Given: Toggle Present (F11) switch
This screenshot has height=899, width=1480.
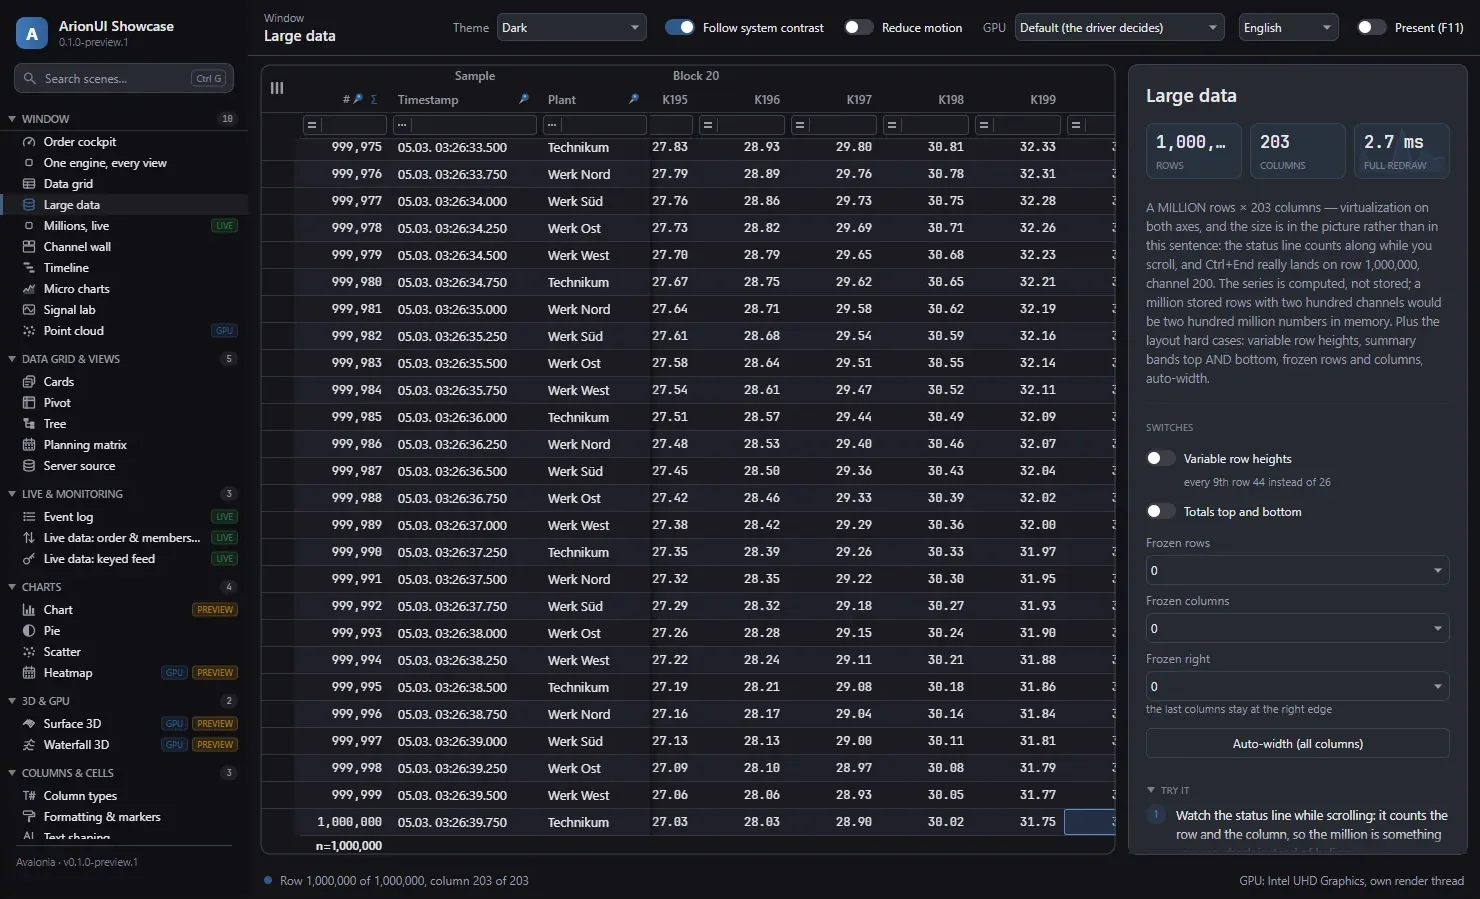Looking at the screenshot, I should pos(1371,28).
